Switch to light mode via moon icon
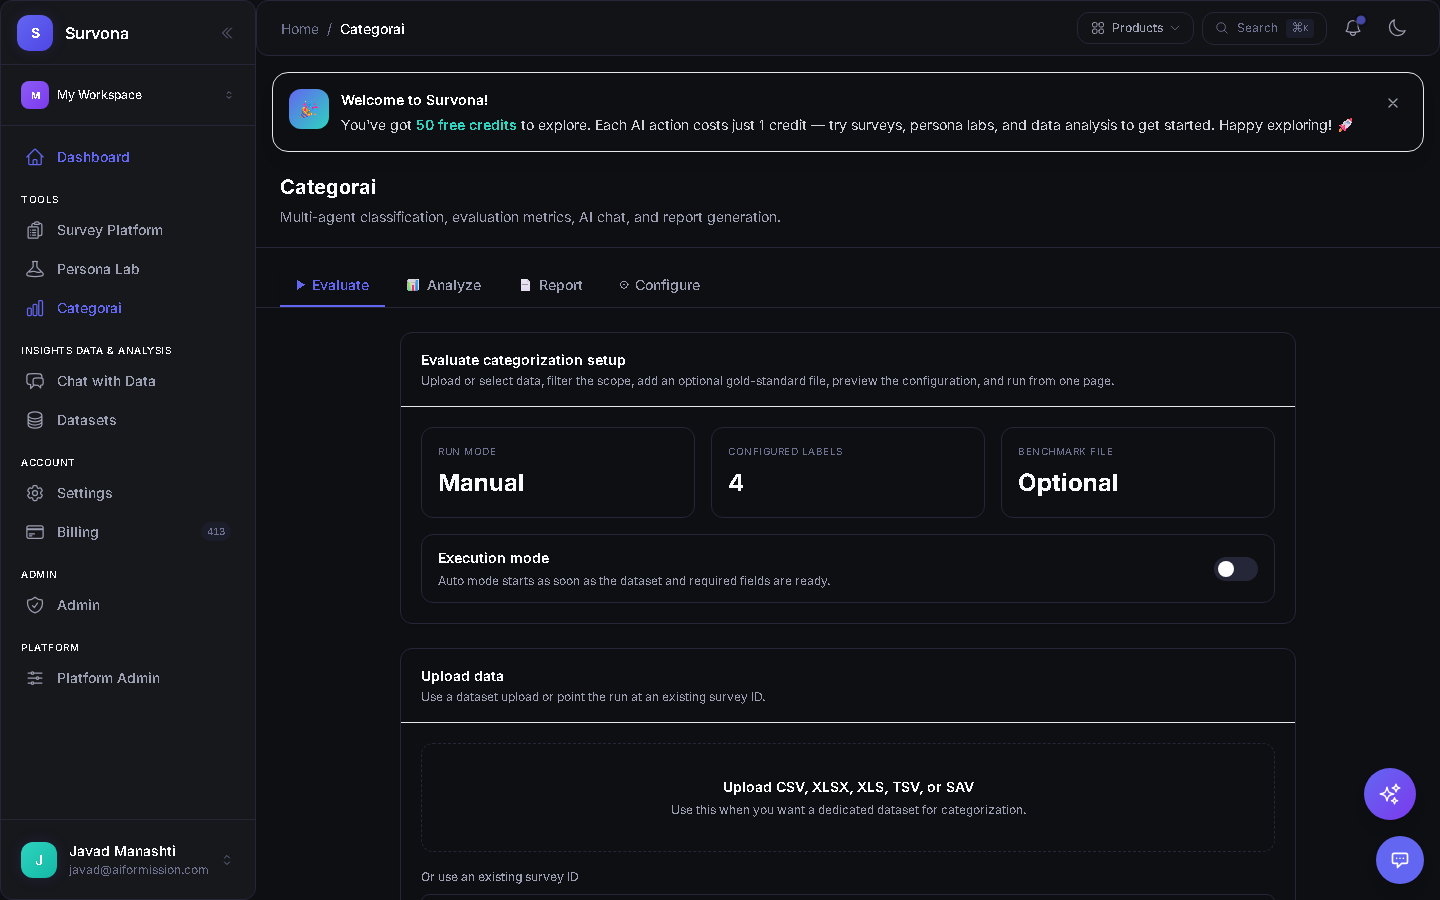Screen dimensions: 1440x900 (1397, 28)
